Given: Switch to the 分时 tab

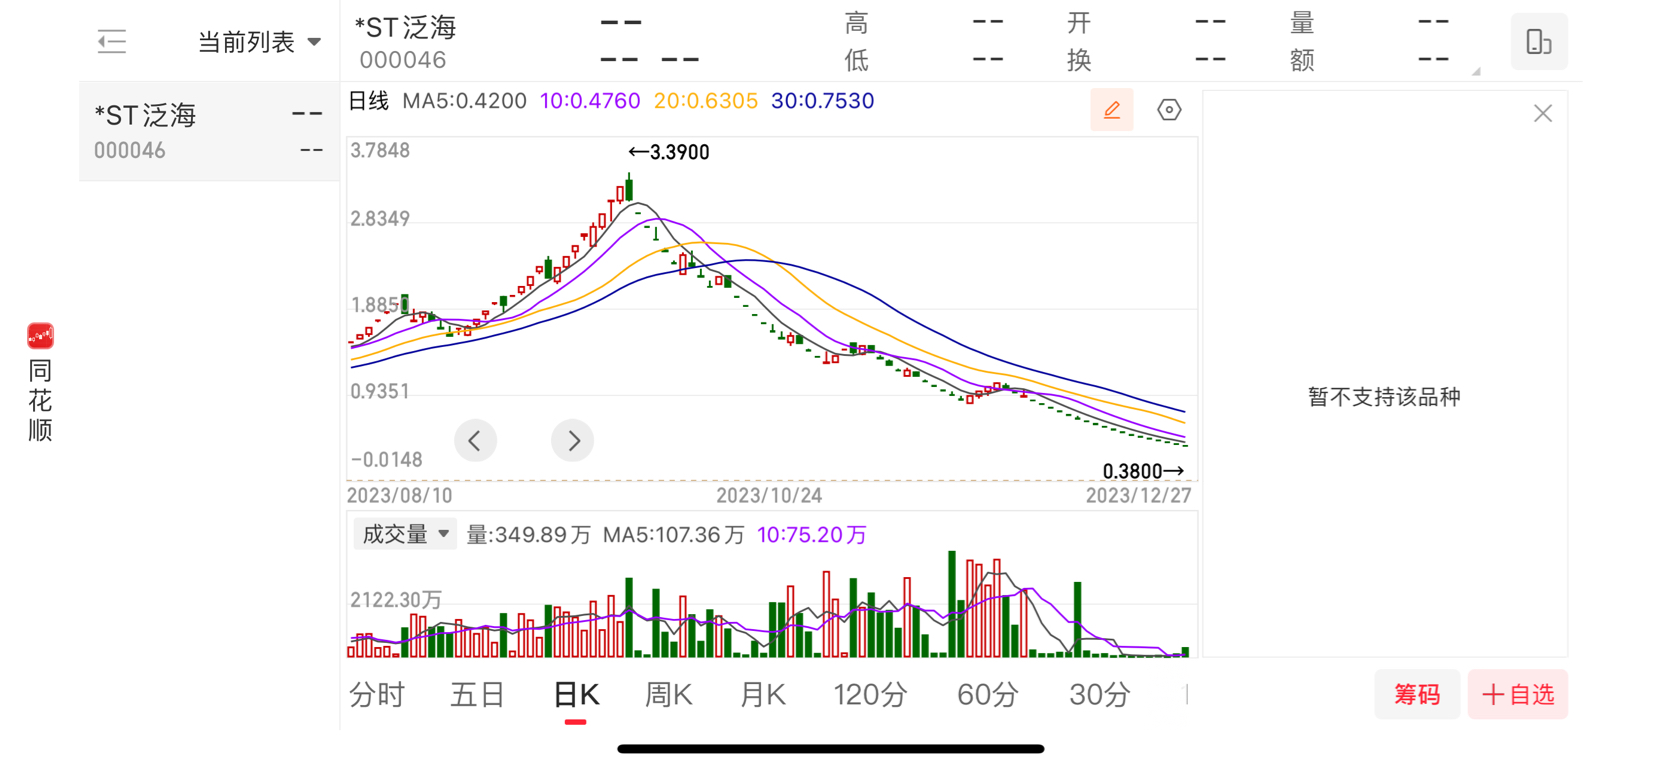Looking at the screenshot, I should tap(377, 694).
